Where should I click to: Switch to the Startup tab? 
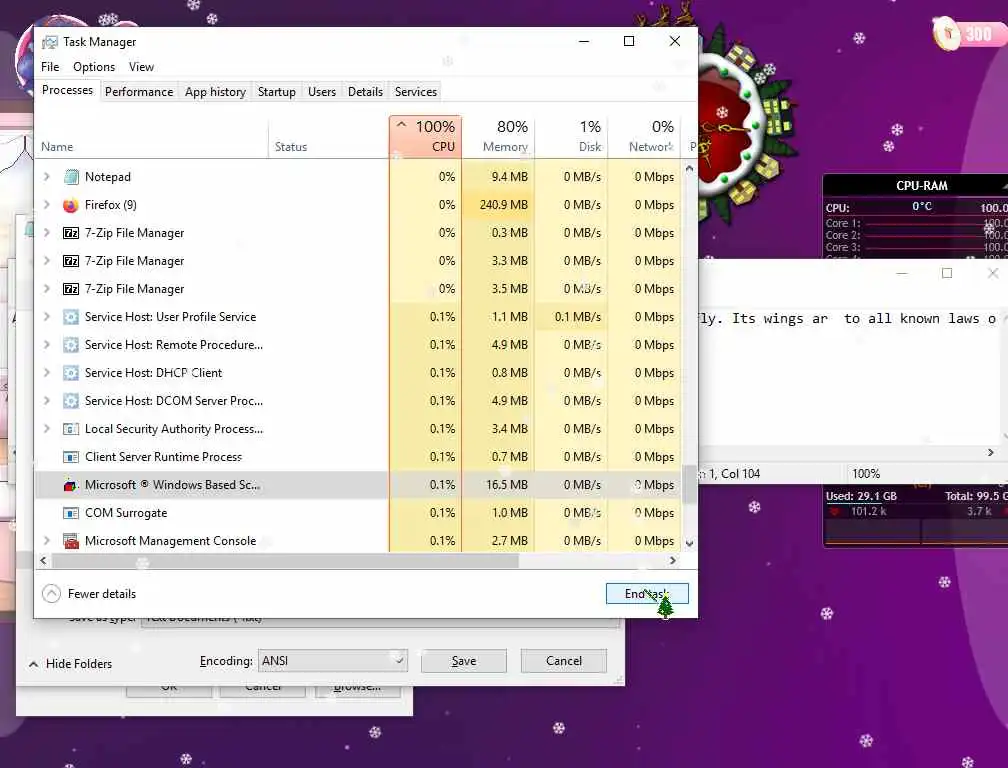coord(276,92)
